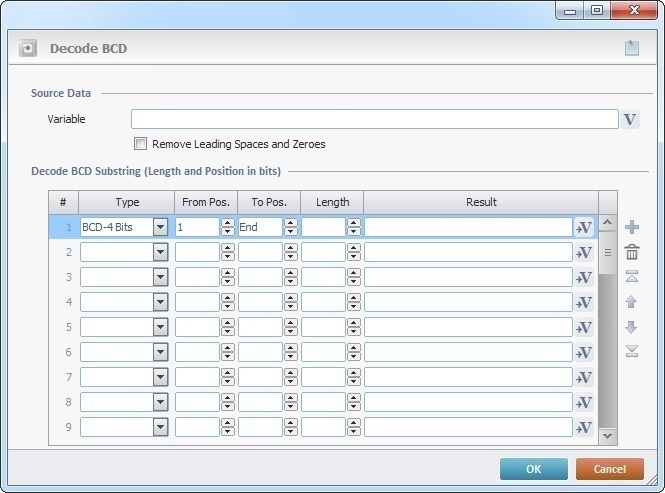Screen dimensions: 665x493
Task: Click the move-to-bottom arrow icon
Action: coord(631,351)
